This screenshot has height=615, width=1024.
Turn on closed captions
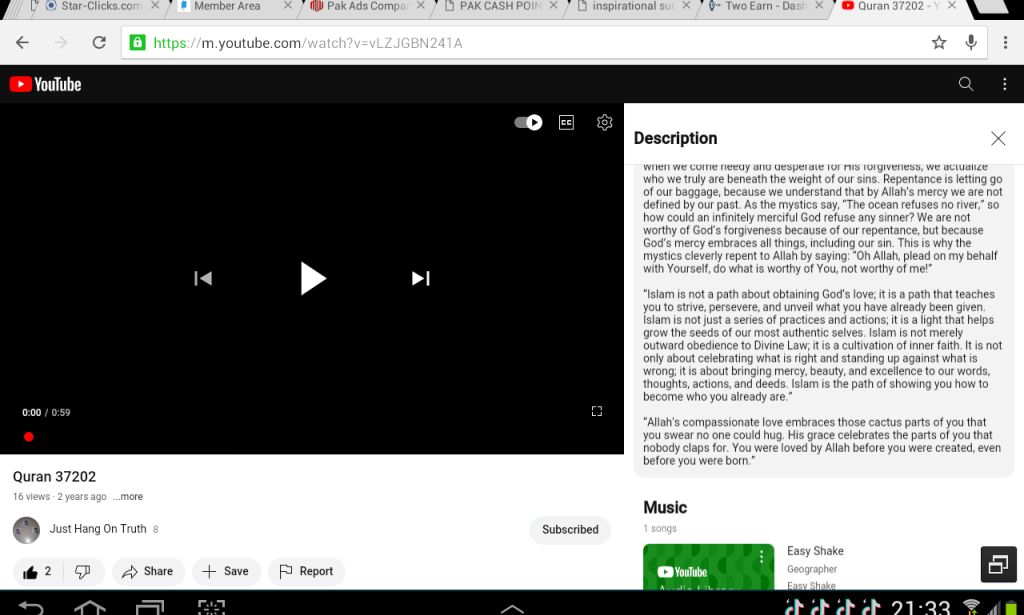point(566,122)
